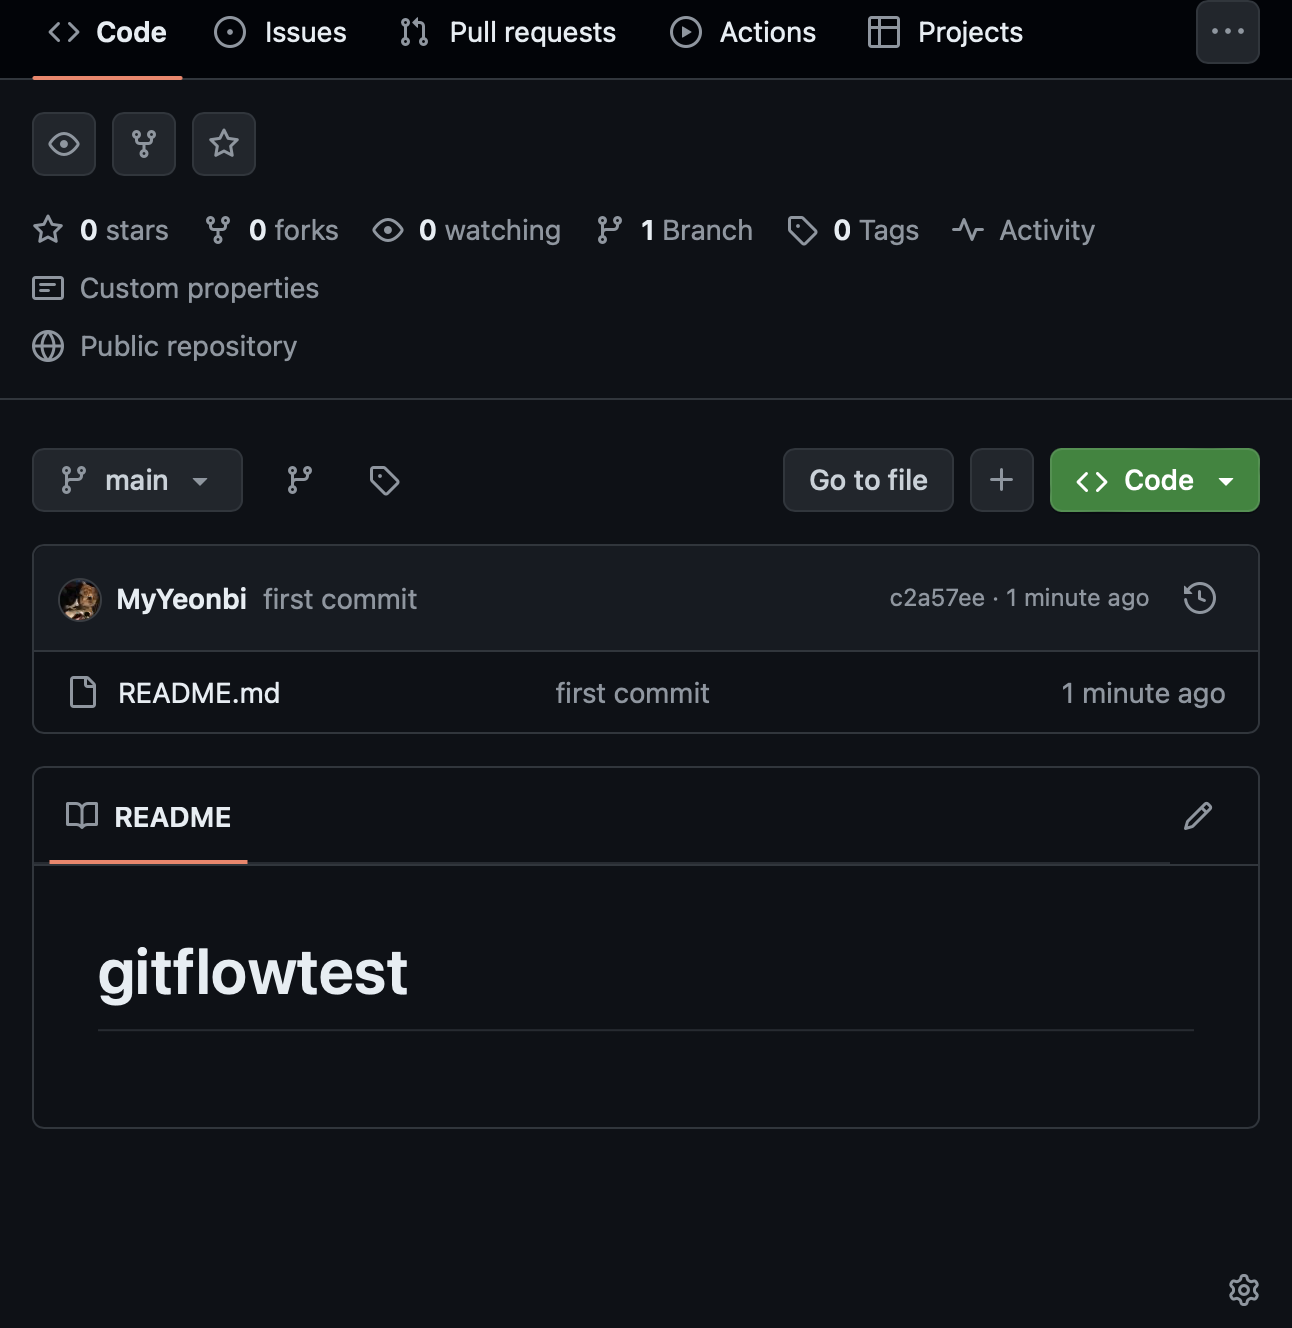Star the repository with star button

[x=224, y=144]
